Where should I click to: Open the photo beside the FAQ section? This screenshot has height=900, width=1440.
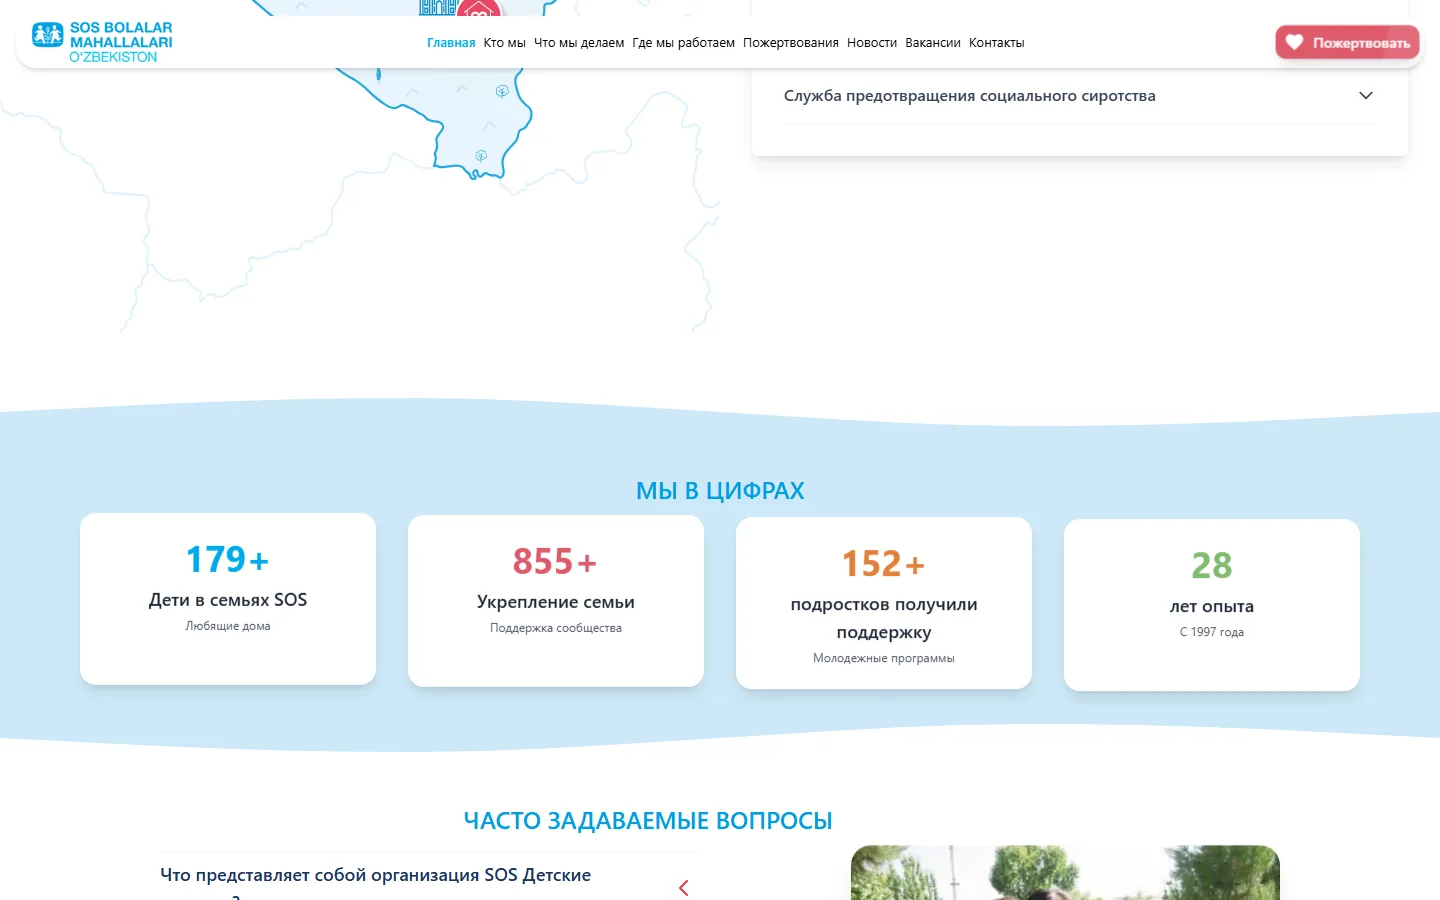coord(1065,872)
